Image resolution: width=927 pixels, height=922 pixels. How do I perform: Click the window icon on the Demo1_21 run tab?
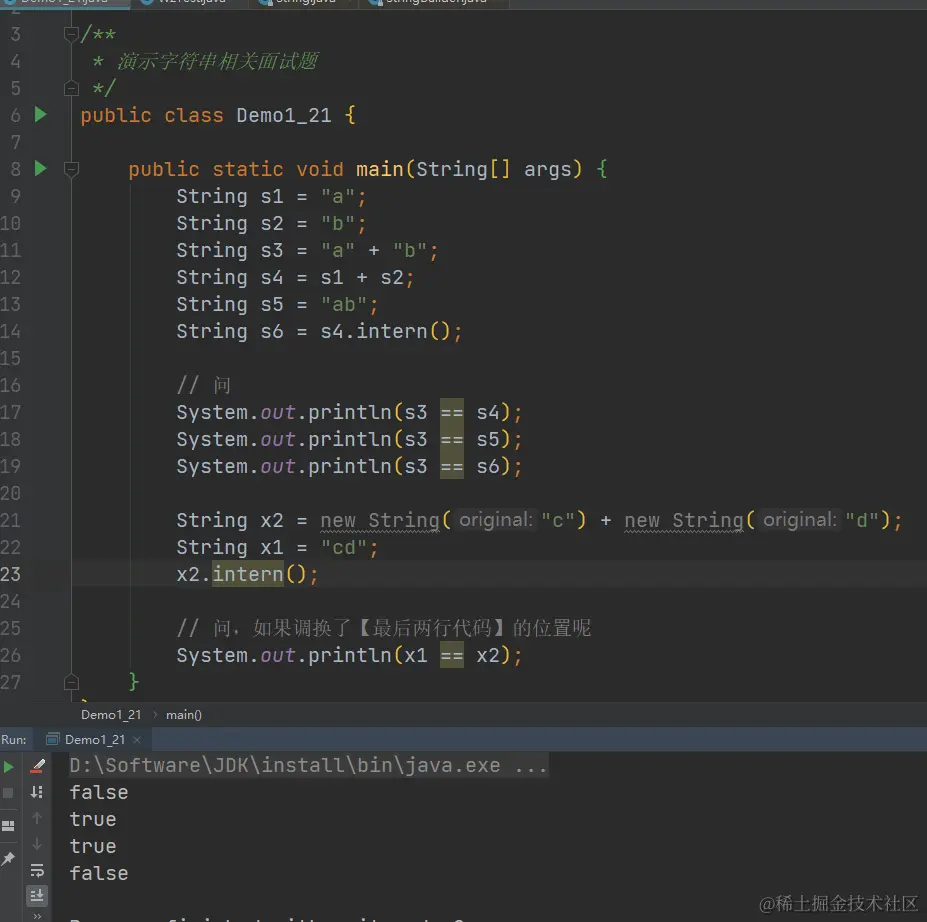click(x=53, y=739)
